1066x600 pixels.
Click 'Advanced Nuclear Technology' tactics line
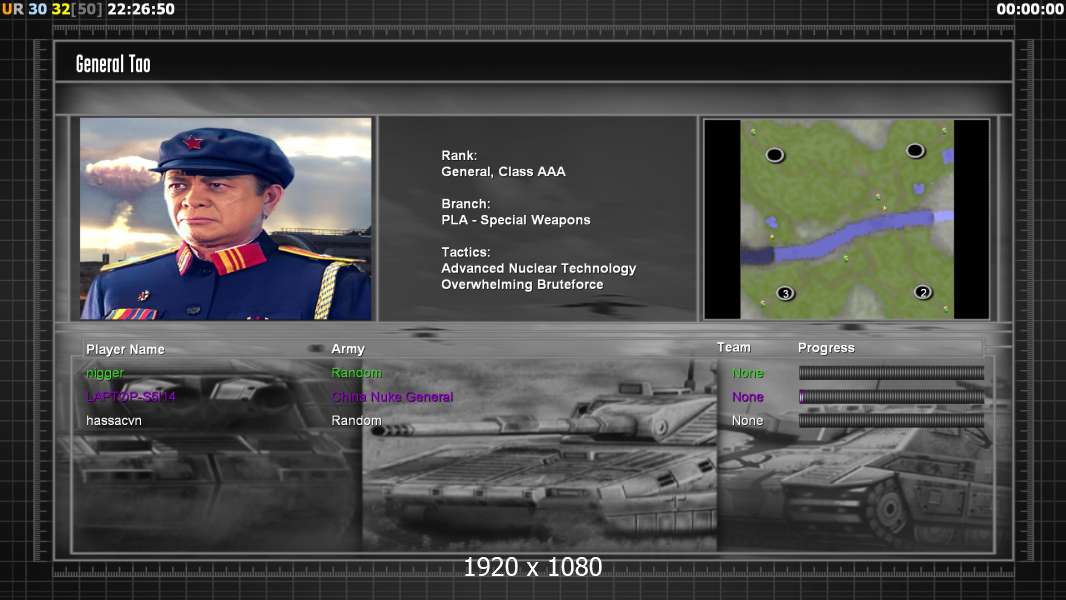(538, 268)
